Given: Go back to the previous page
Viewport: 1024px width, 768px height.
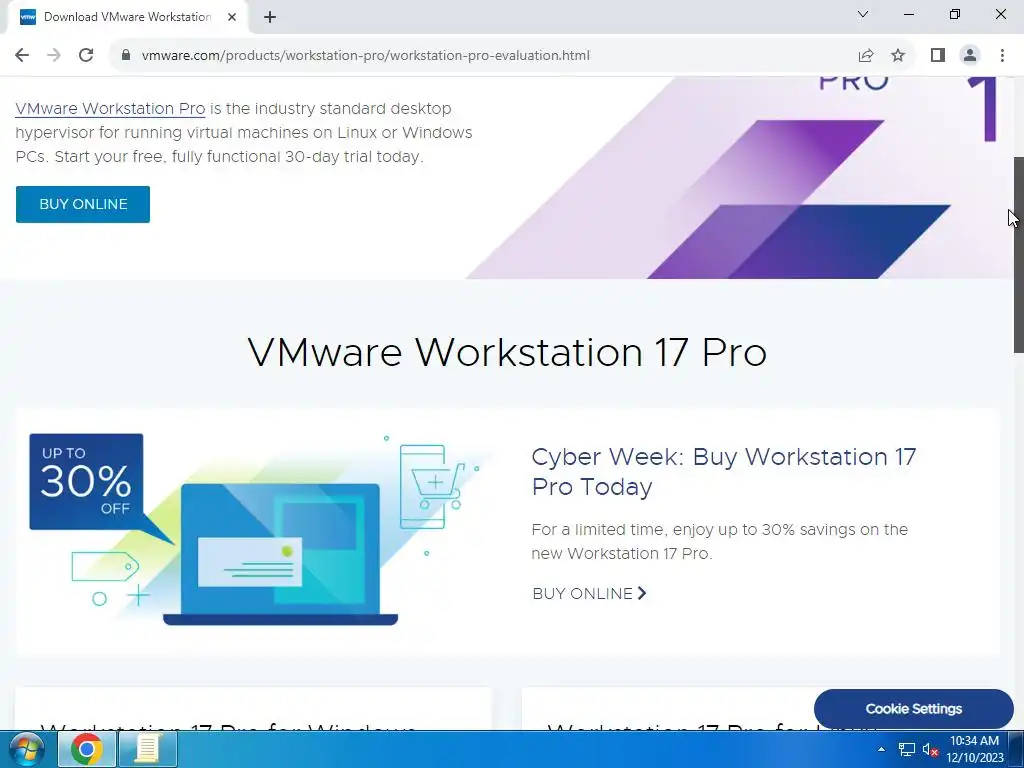Looking at the screenshot, I should tap(22, 56).
